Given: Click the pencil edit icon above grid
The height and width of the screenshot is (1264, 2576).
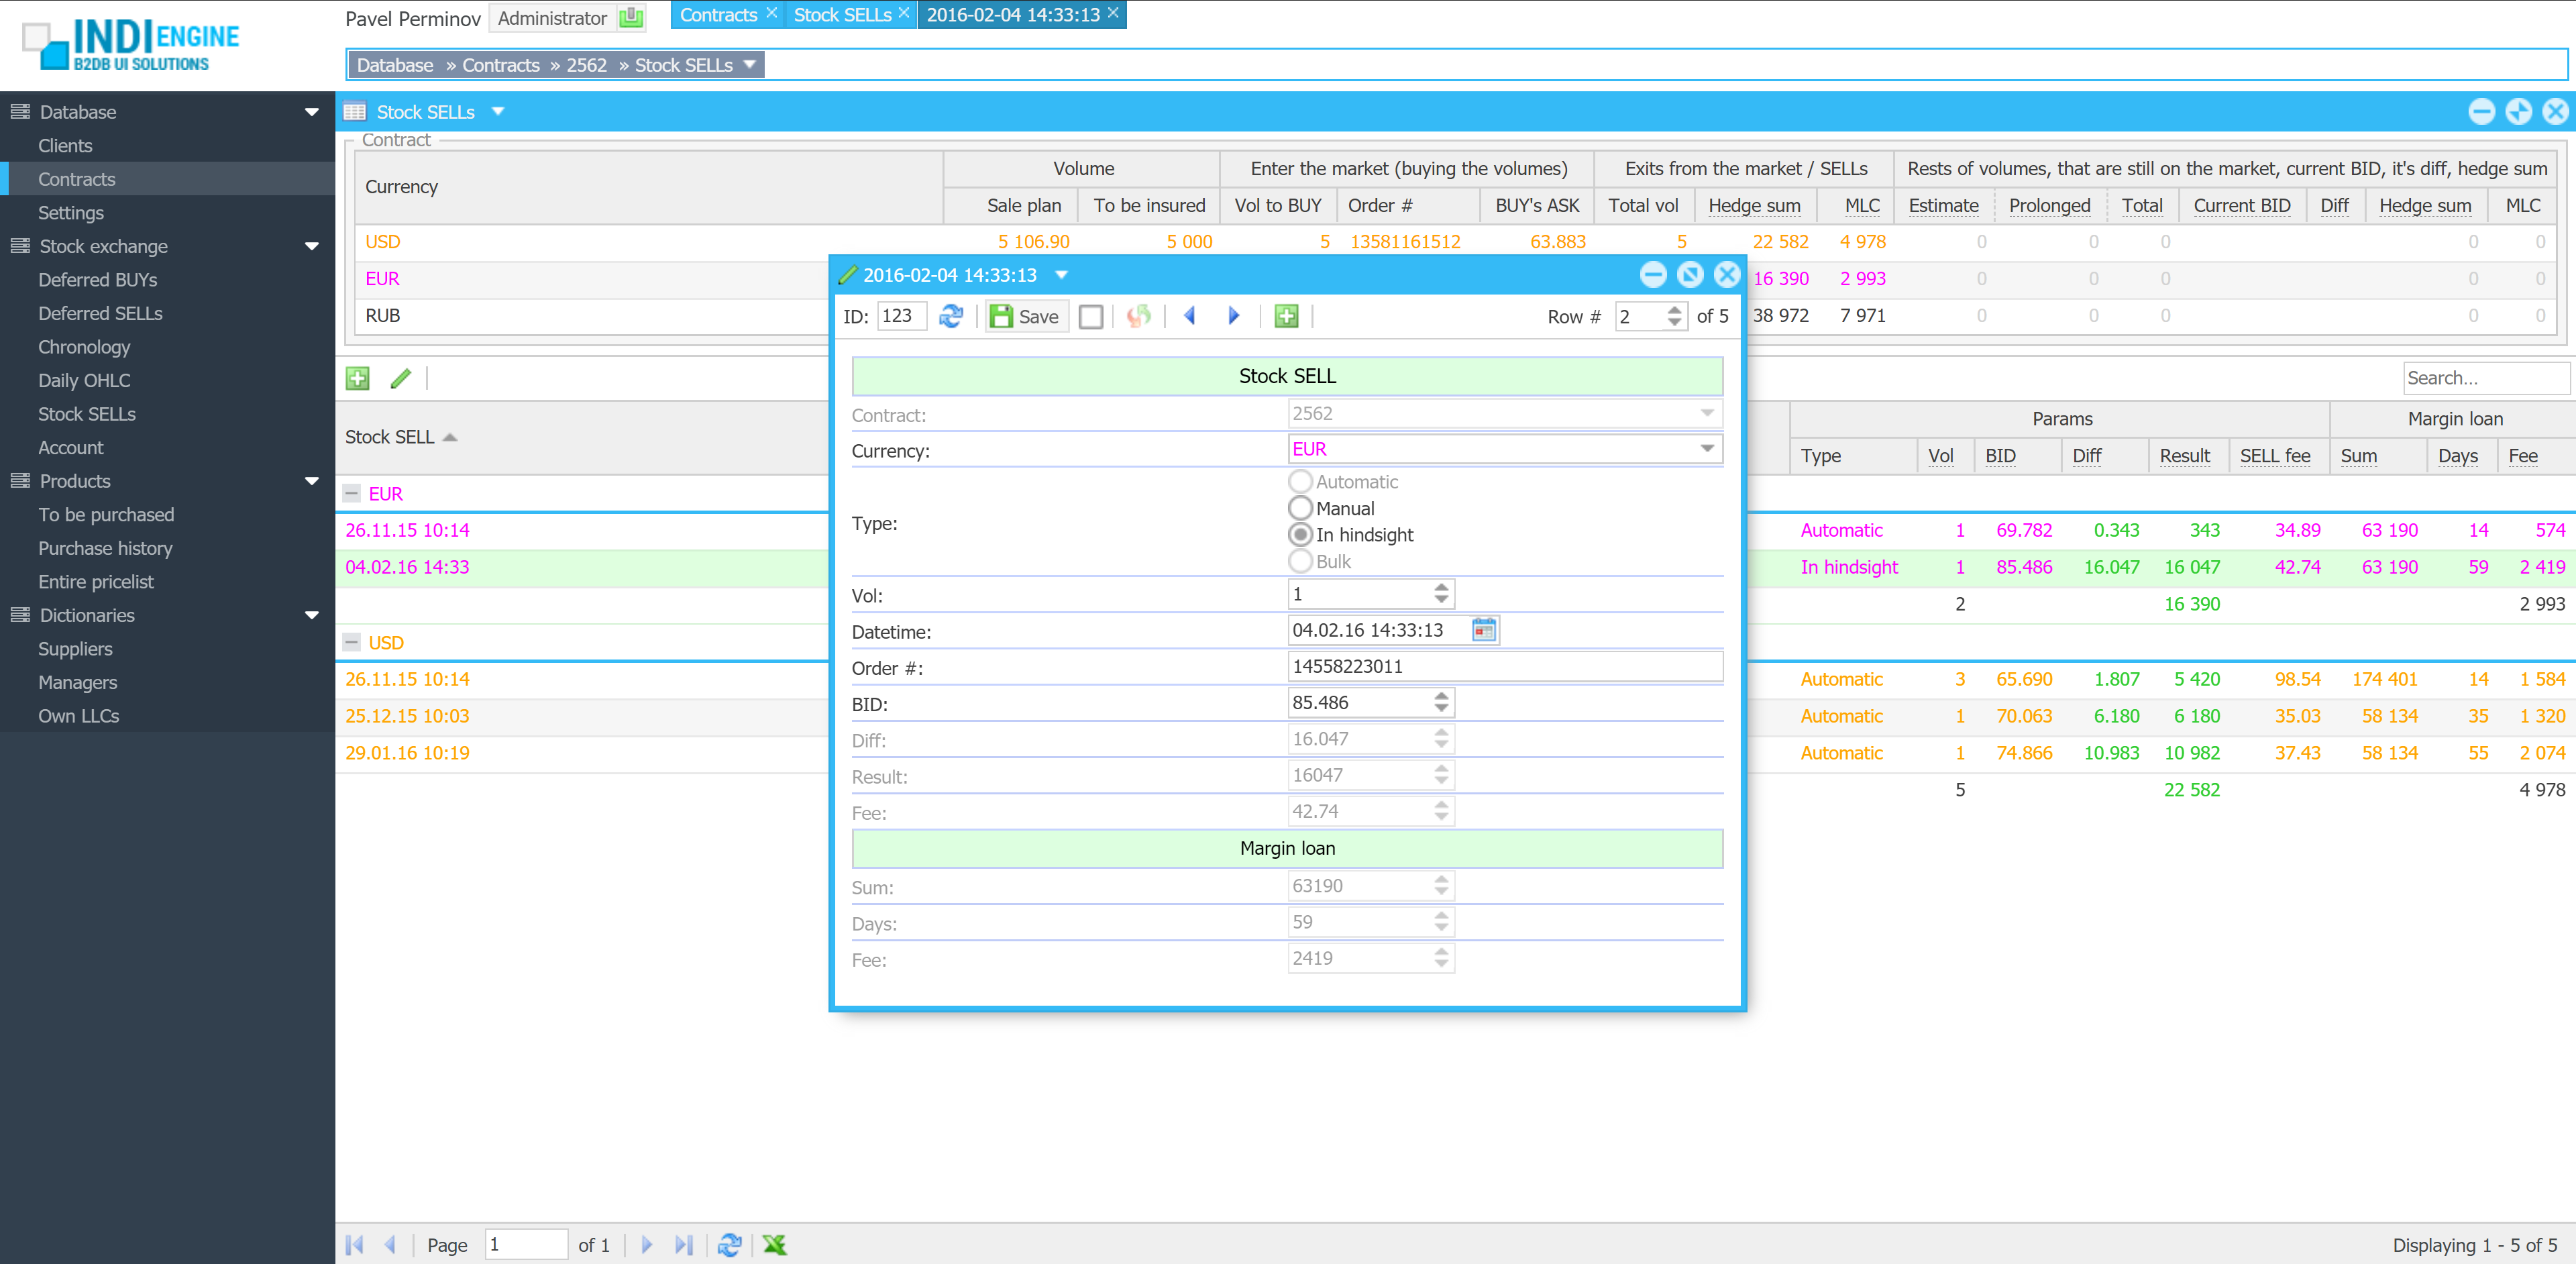Looking at the screenshot, I should (x=400, y=379).
